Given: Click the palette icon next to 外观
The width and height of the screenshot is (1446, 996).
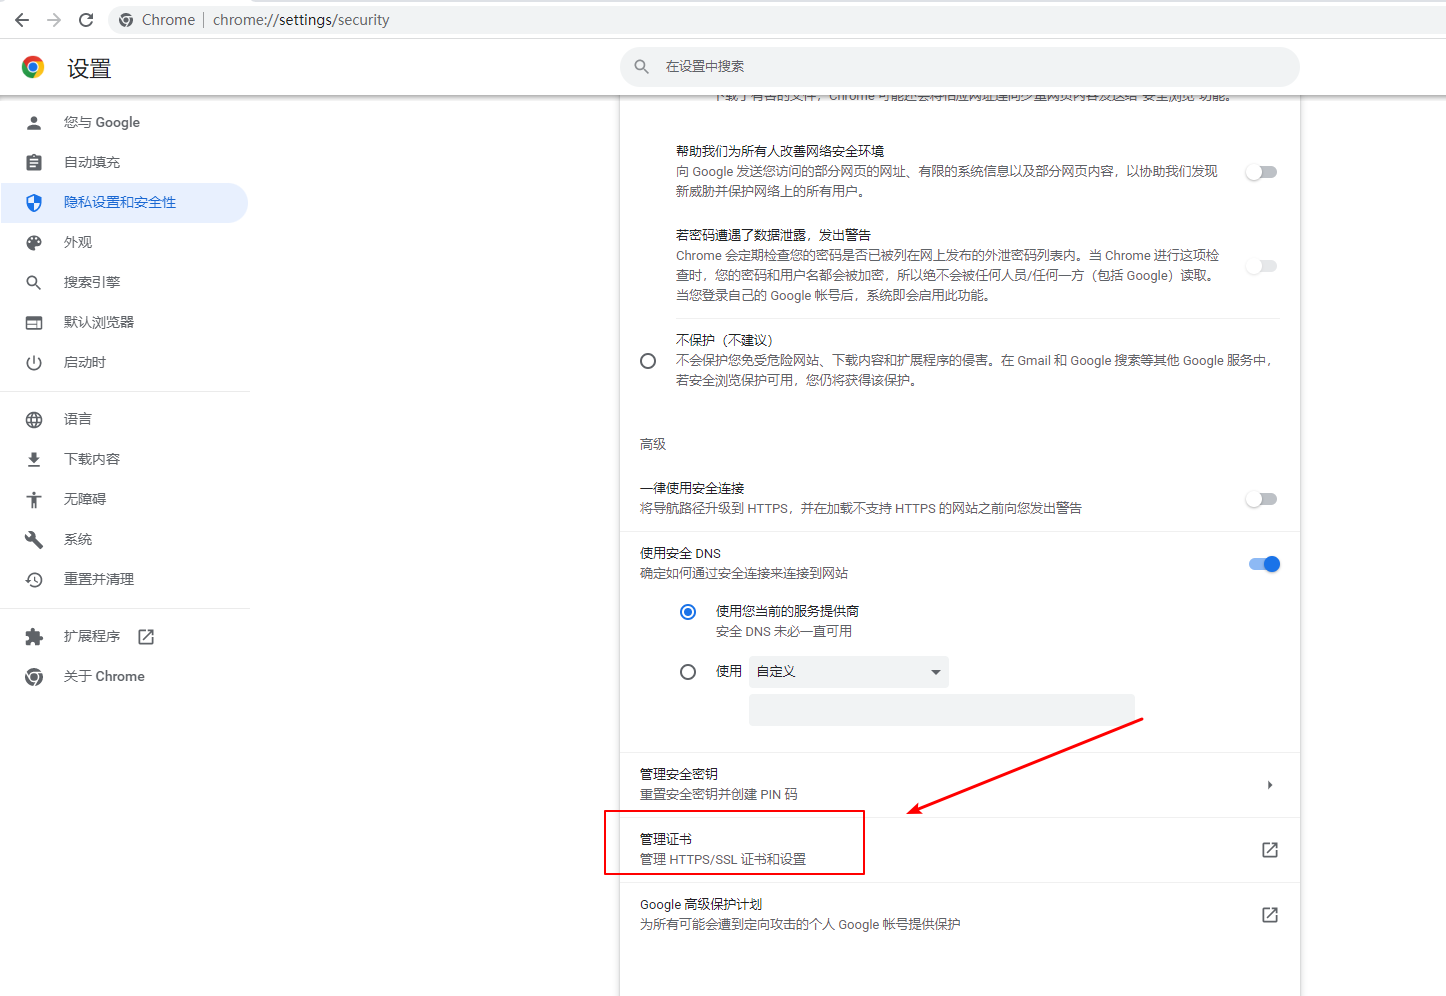Looking at the screenshot, I should pyautogui.click(x=34, y=243).
